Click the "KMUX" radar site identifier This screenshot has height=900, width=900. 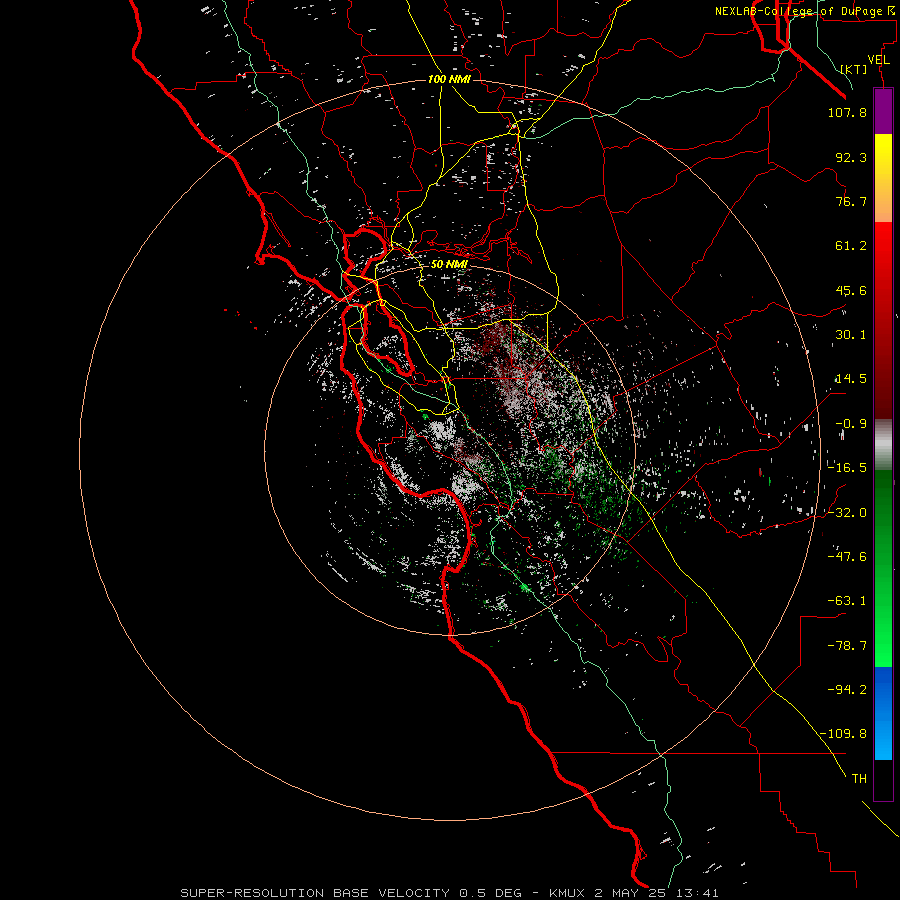point(568,893)
